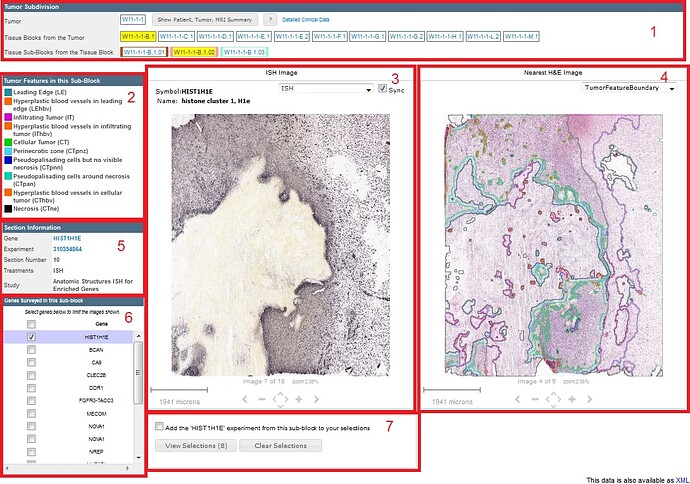Click ISH image pan/recenter control
The width and height of the screenshot is (690, 484).
tap(280, 399)
